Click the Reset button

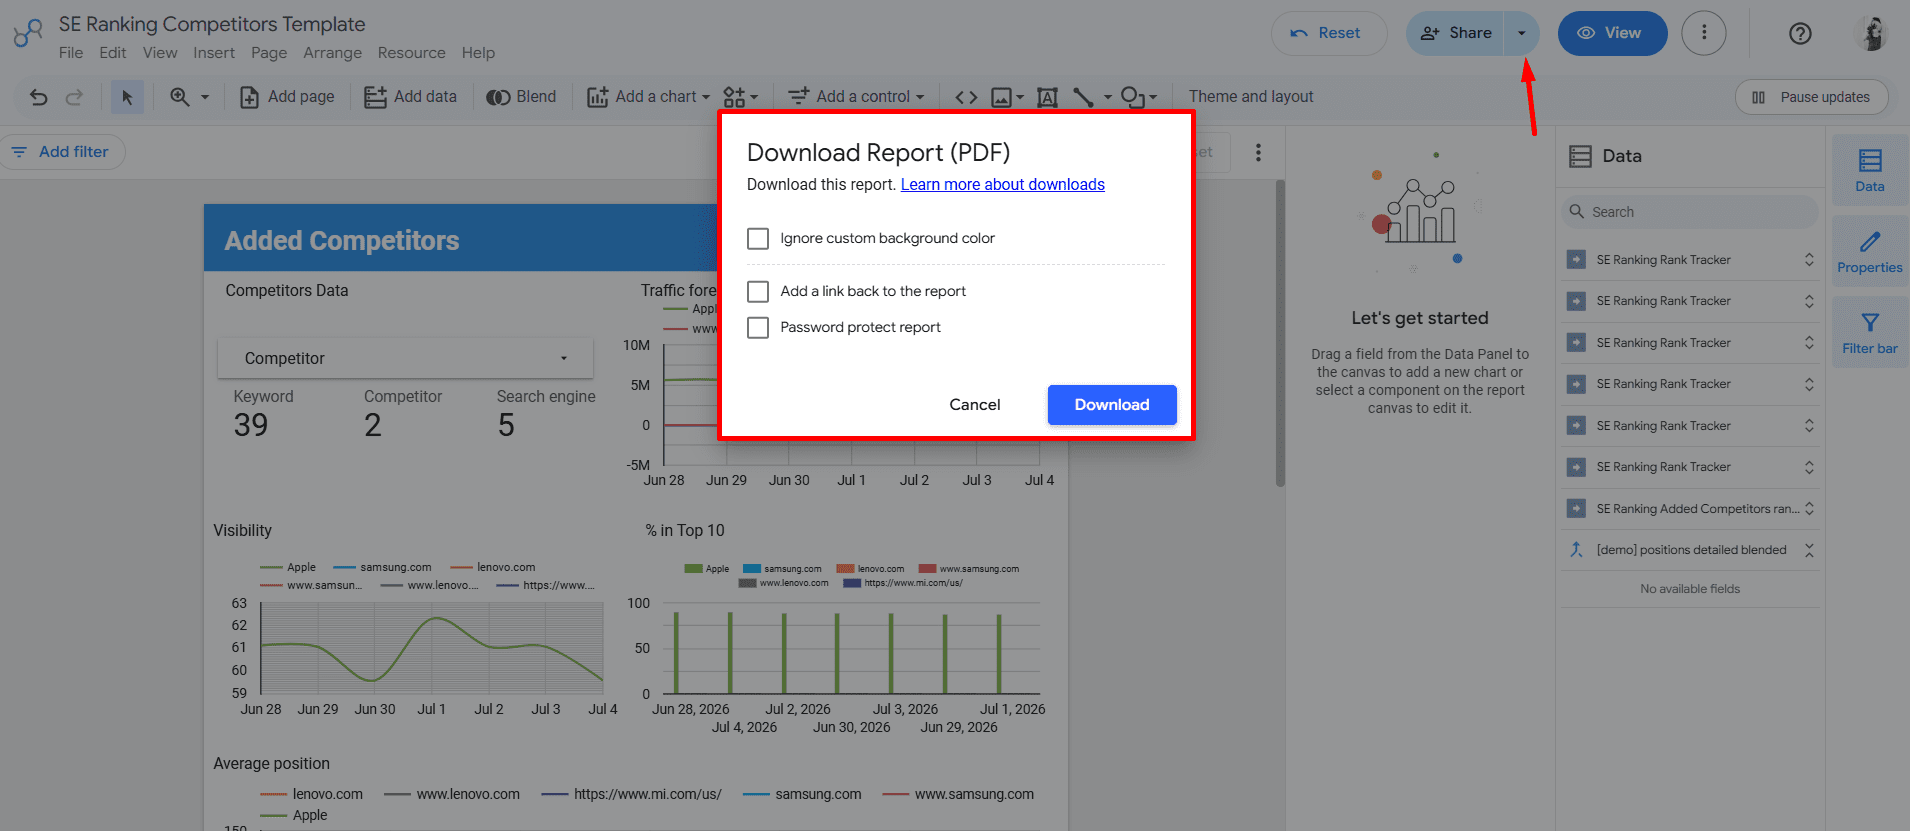[1329, 33]
